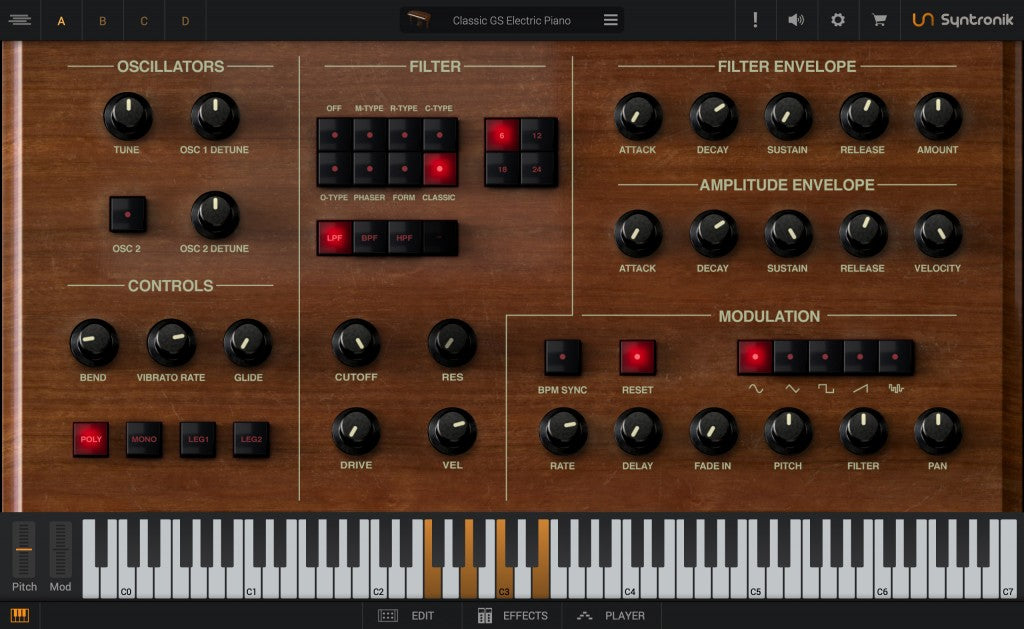Enable the HPF filter mode
The width and height of the screenshot is (1024, 629).
406,238
